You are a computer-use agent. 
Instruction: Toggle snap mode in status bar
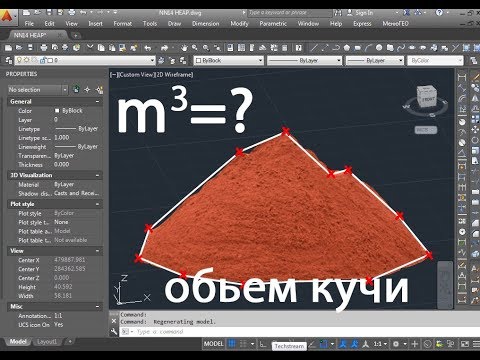click(243, 344)
